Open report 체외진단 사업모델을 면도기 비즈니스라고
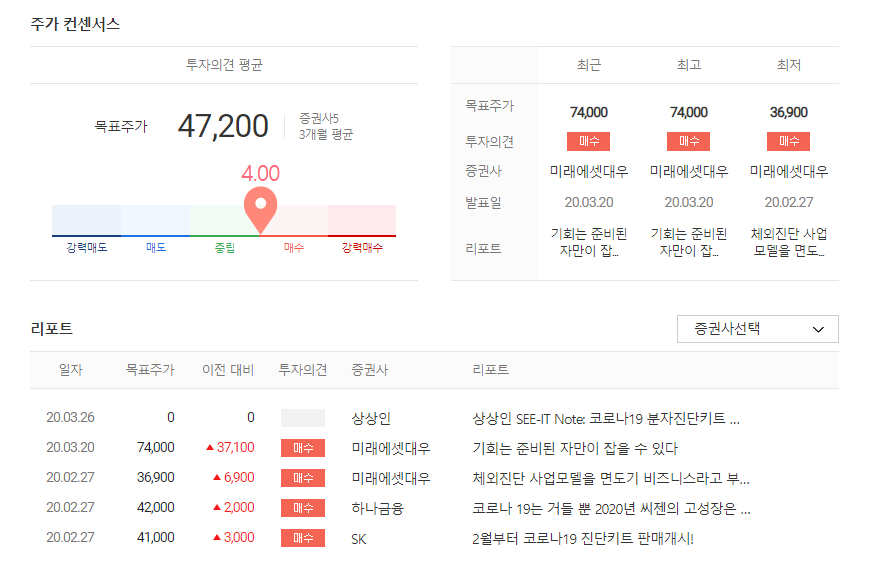This screenshot has height=563, width=875. [x=611, y=479]
